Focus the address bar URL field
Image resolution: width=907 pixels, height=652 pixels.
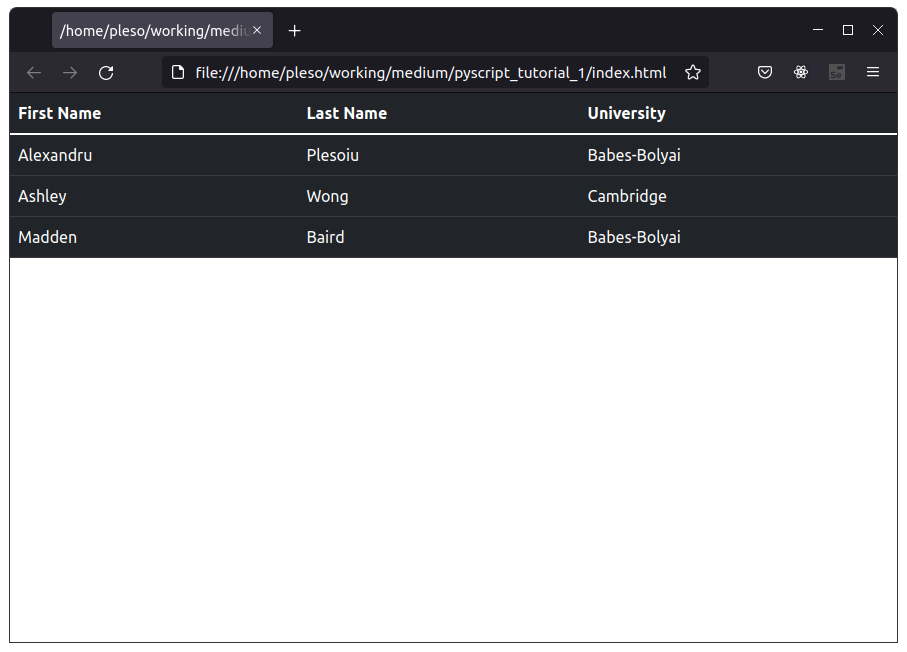point(430,72)
